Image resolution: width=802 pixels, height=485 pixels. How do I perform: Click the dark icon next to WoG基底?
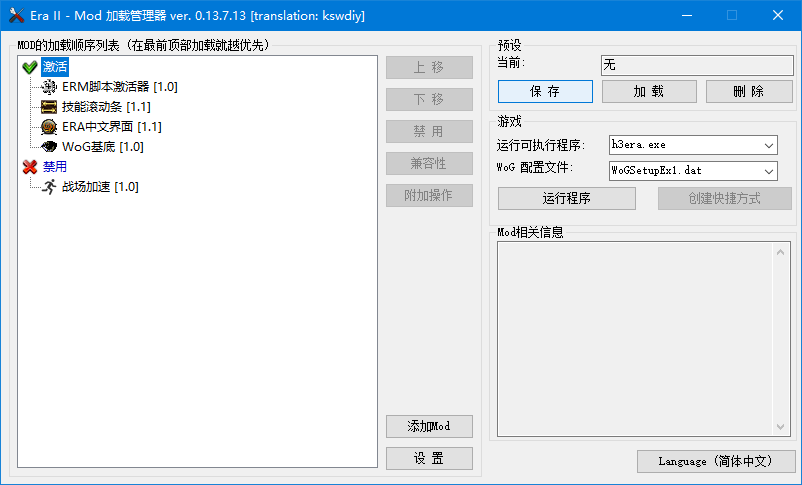coord(49,147)
